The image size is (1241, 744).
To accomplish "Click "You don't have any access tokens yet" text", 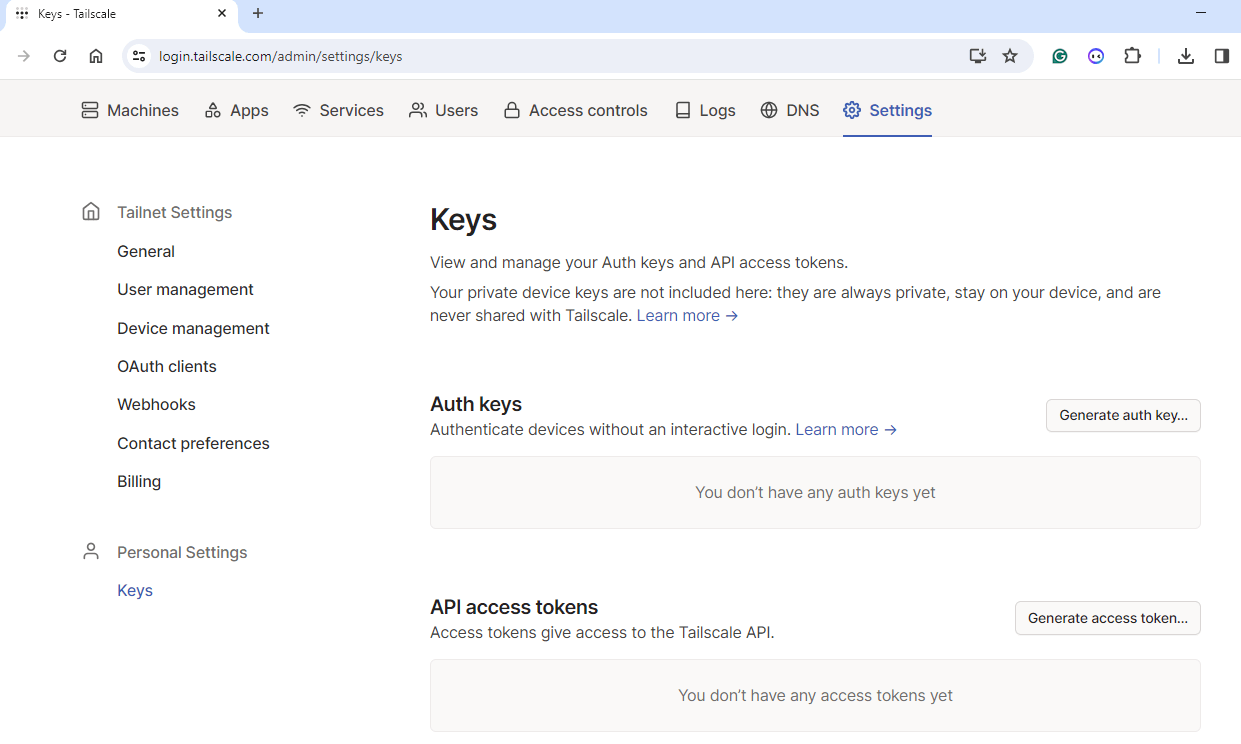I will point(815,695).
